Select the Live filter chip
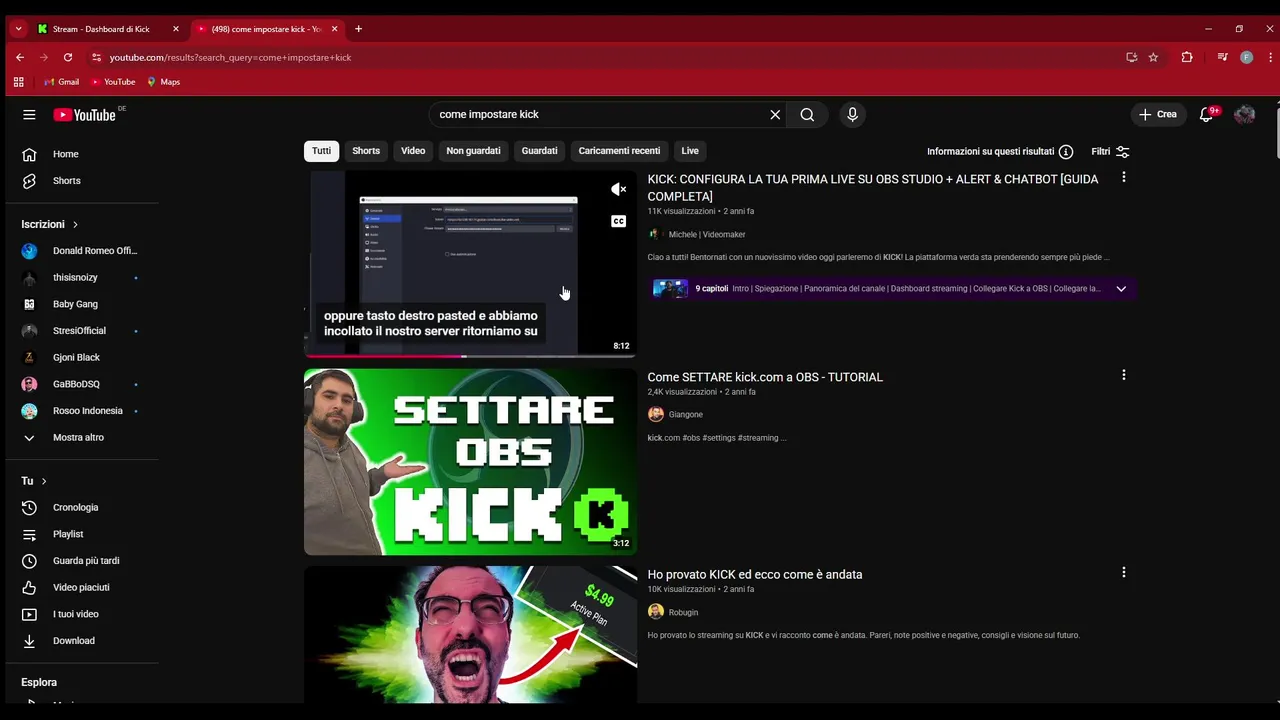This screenshot has height=720, width=1280. (x=690, y=151)
